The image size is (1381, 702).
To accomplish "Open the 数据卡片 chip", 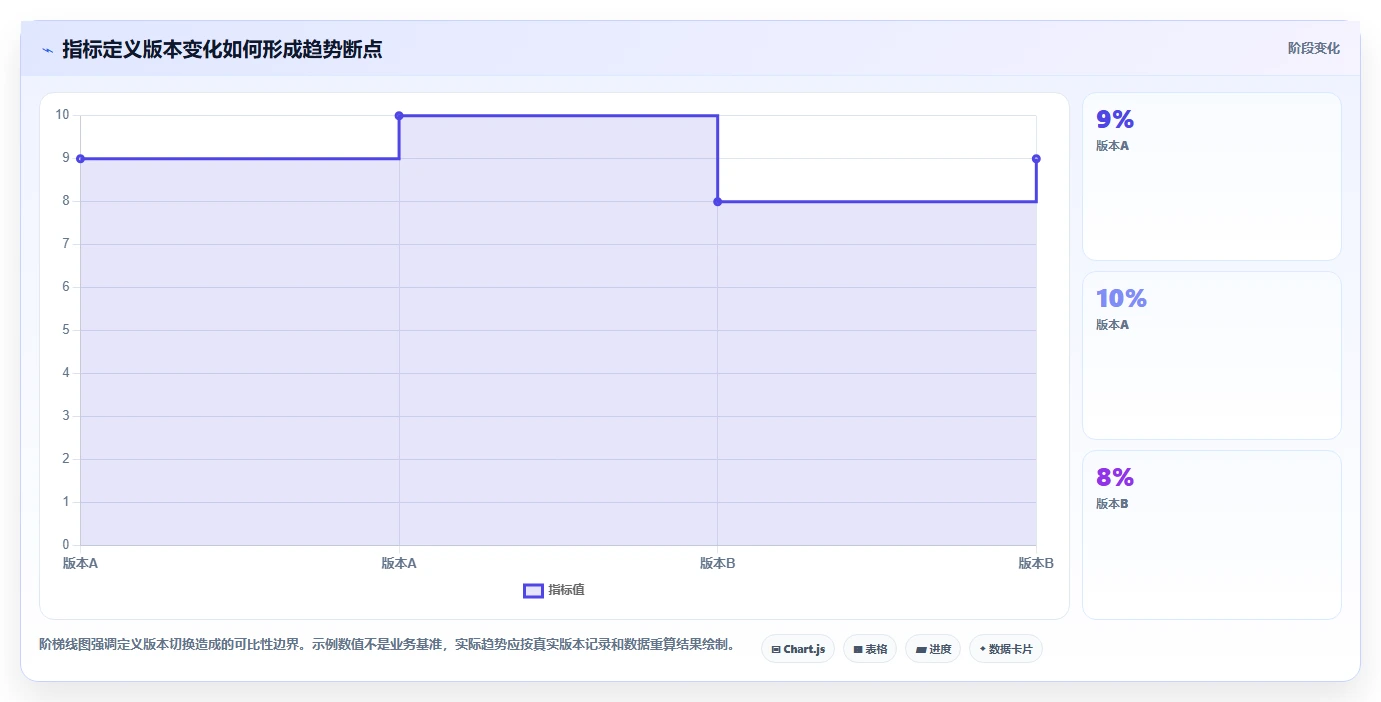I will (1006, 649).
